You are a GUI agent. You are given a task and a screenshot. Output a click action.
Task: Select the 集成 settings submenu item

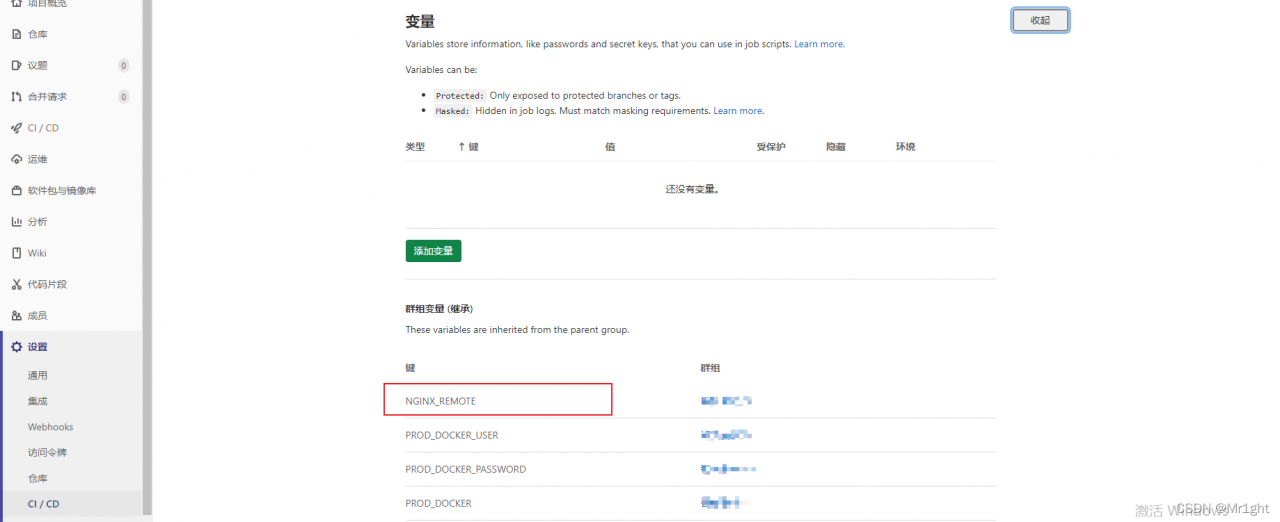pyautogui.click(x=37, y=401)
